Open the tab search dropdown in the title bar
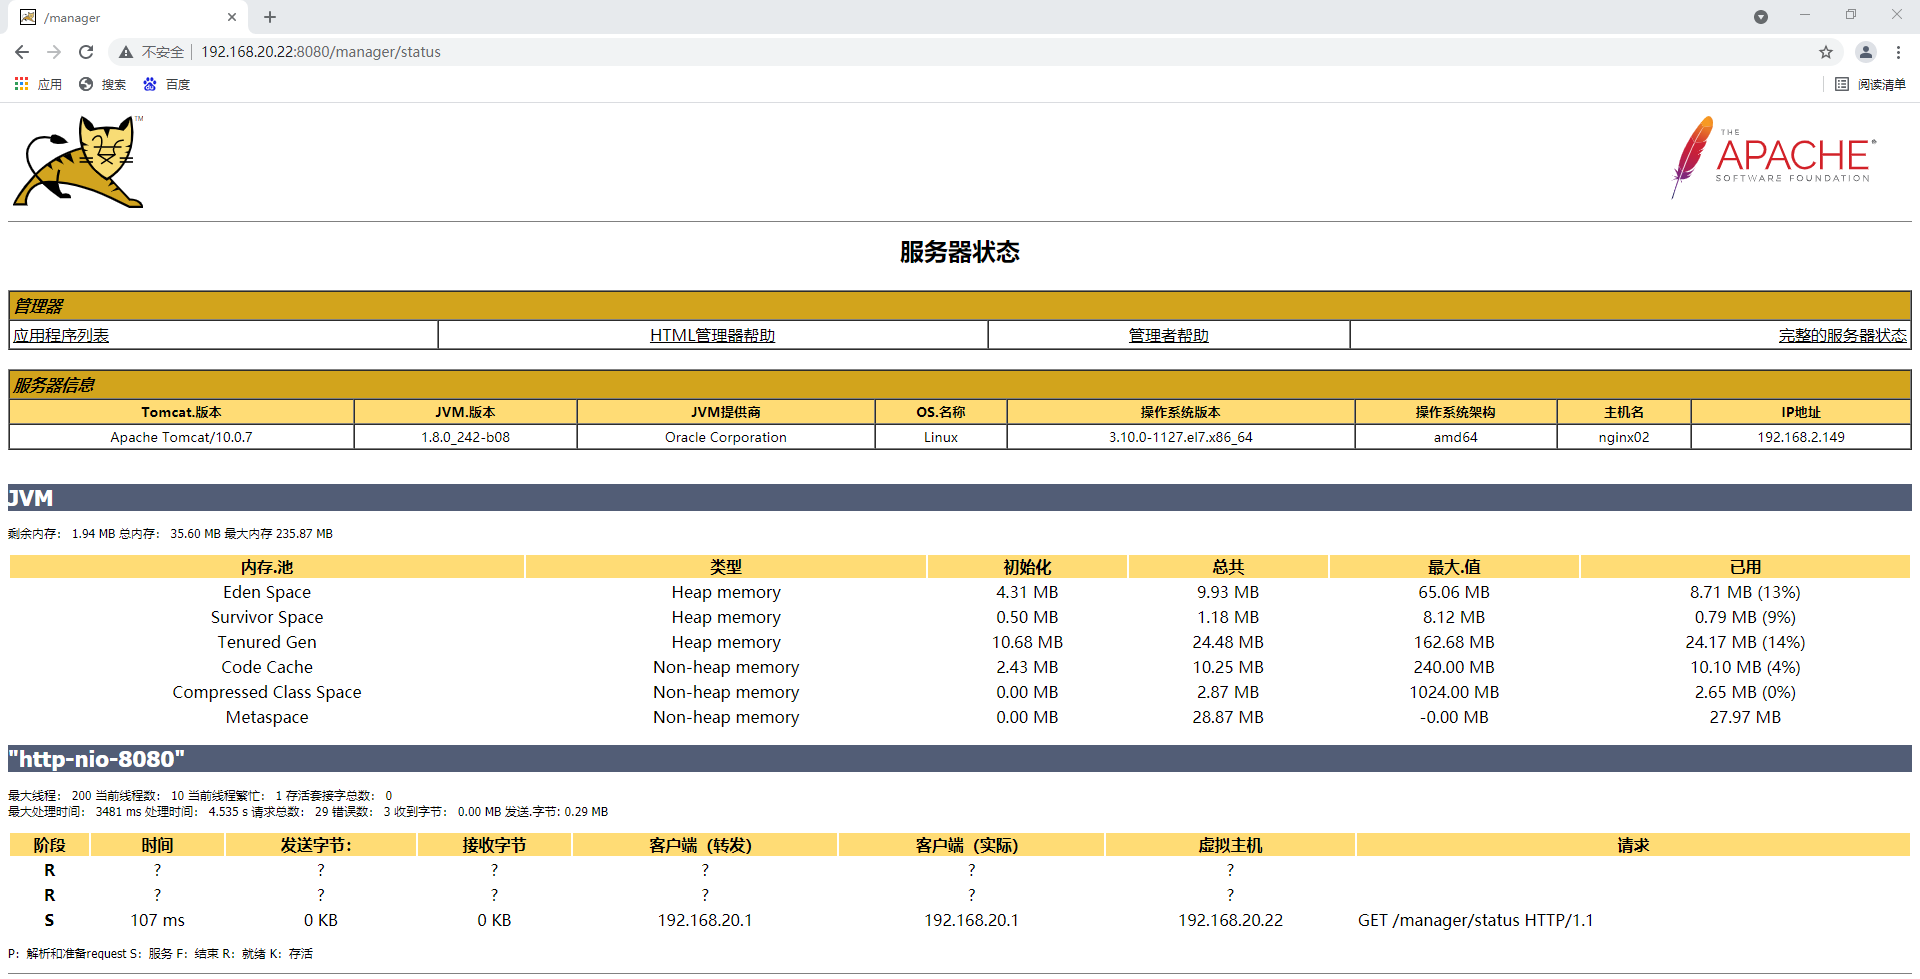 click(1761, 17)
